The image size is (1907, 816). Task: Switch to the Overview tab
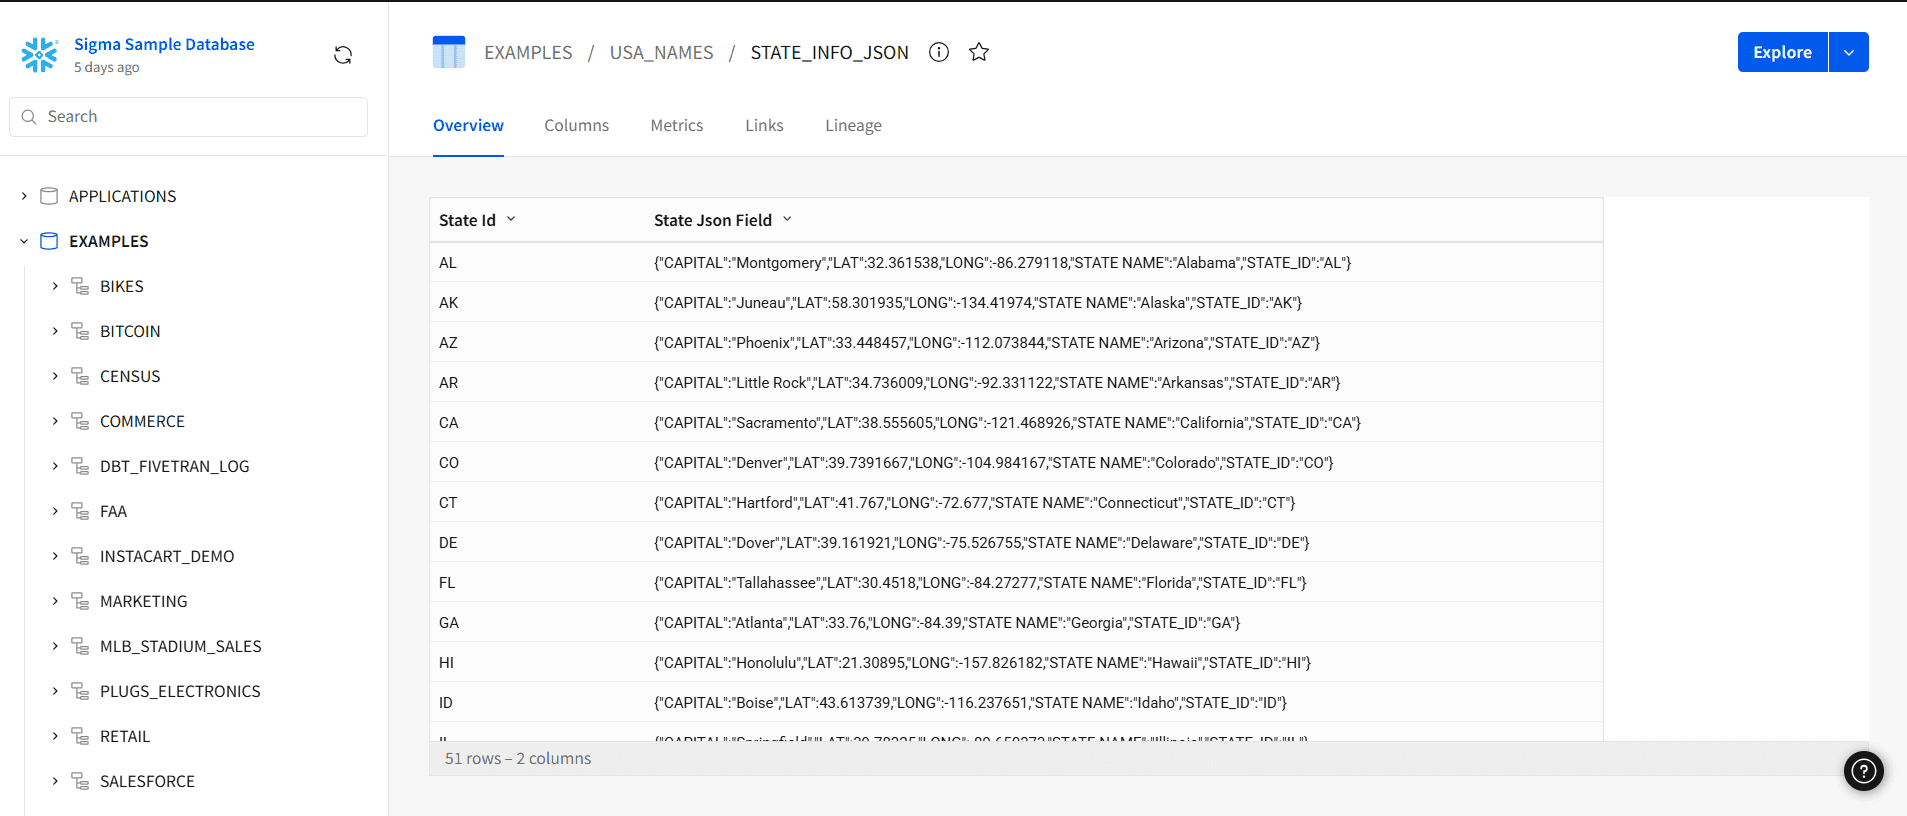click(468, 125)
